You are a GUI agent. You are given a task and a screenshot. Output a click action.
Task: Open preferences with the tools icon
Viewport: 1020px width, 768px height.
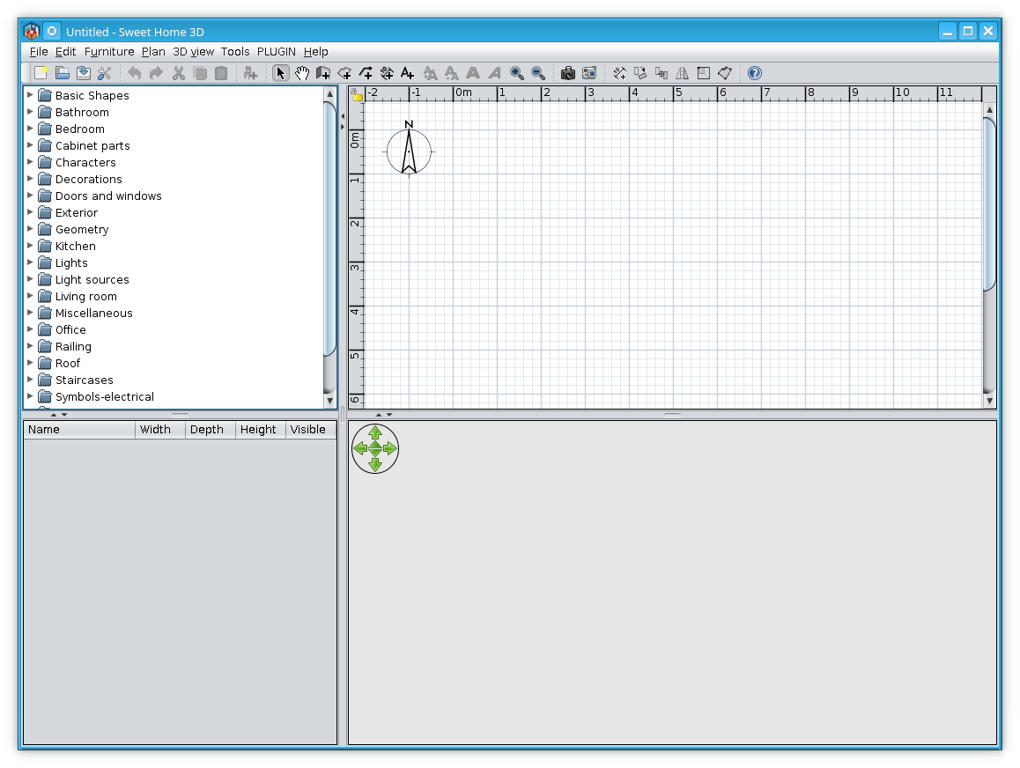[x=104, y=73]
